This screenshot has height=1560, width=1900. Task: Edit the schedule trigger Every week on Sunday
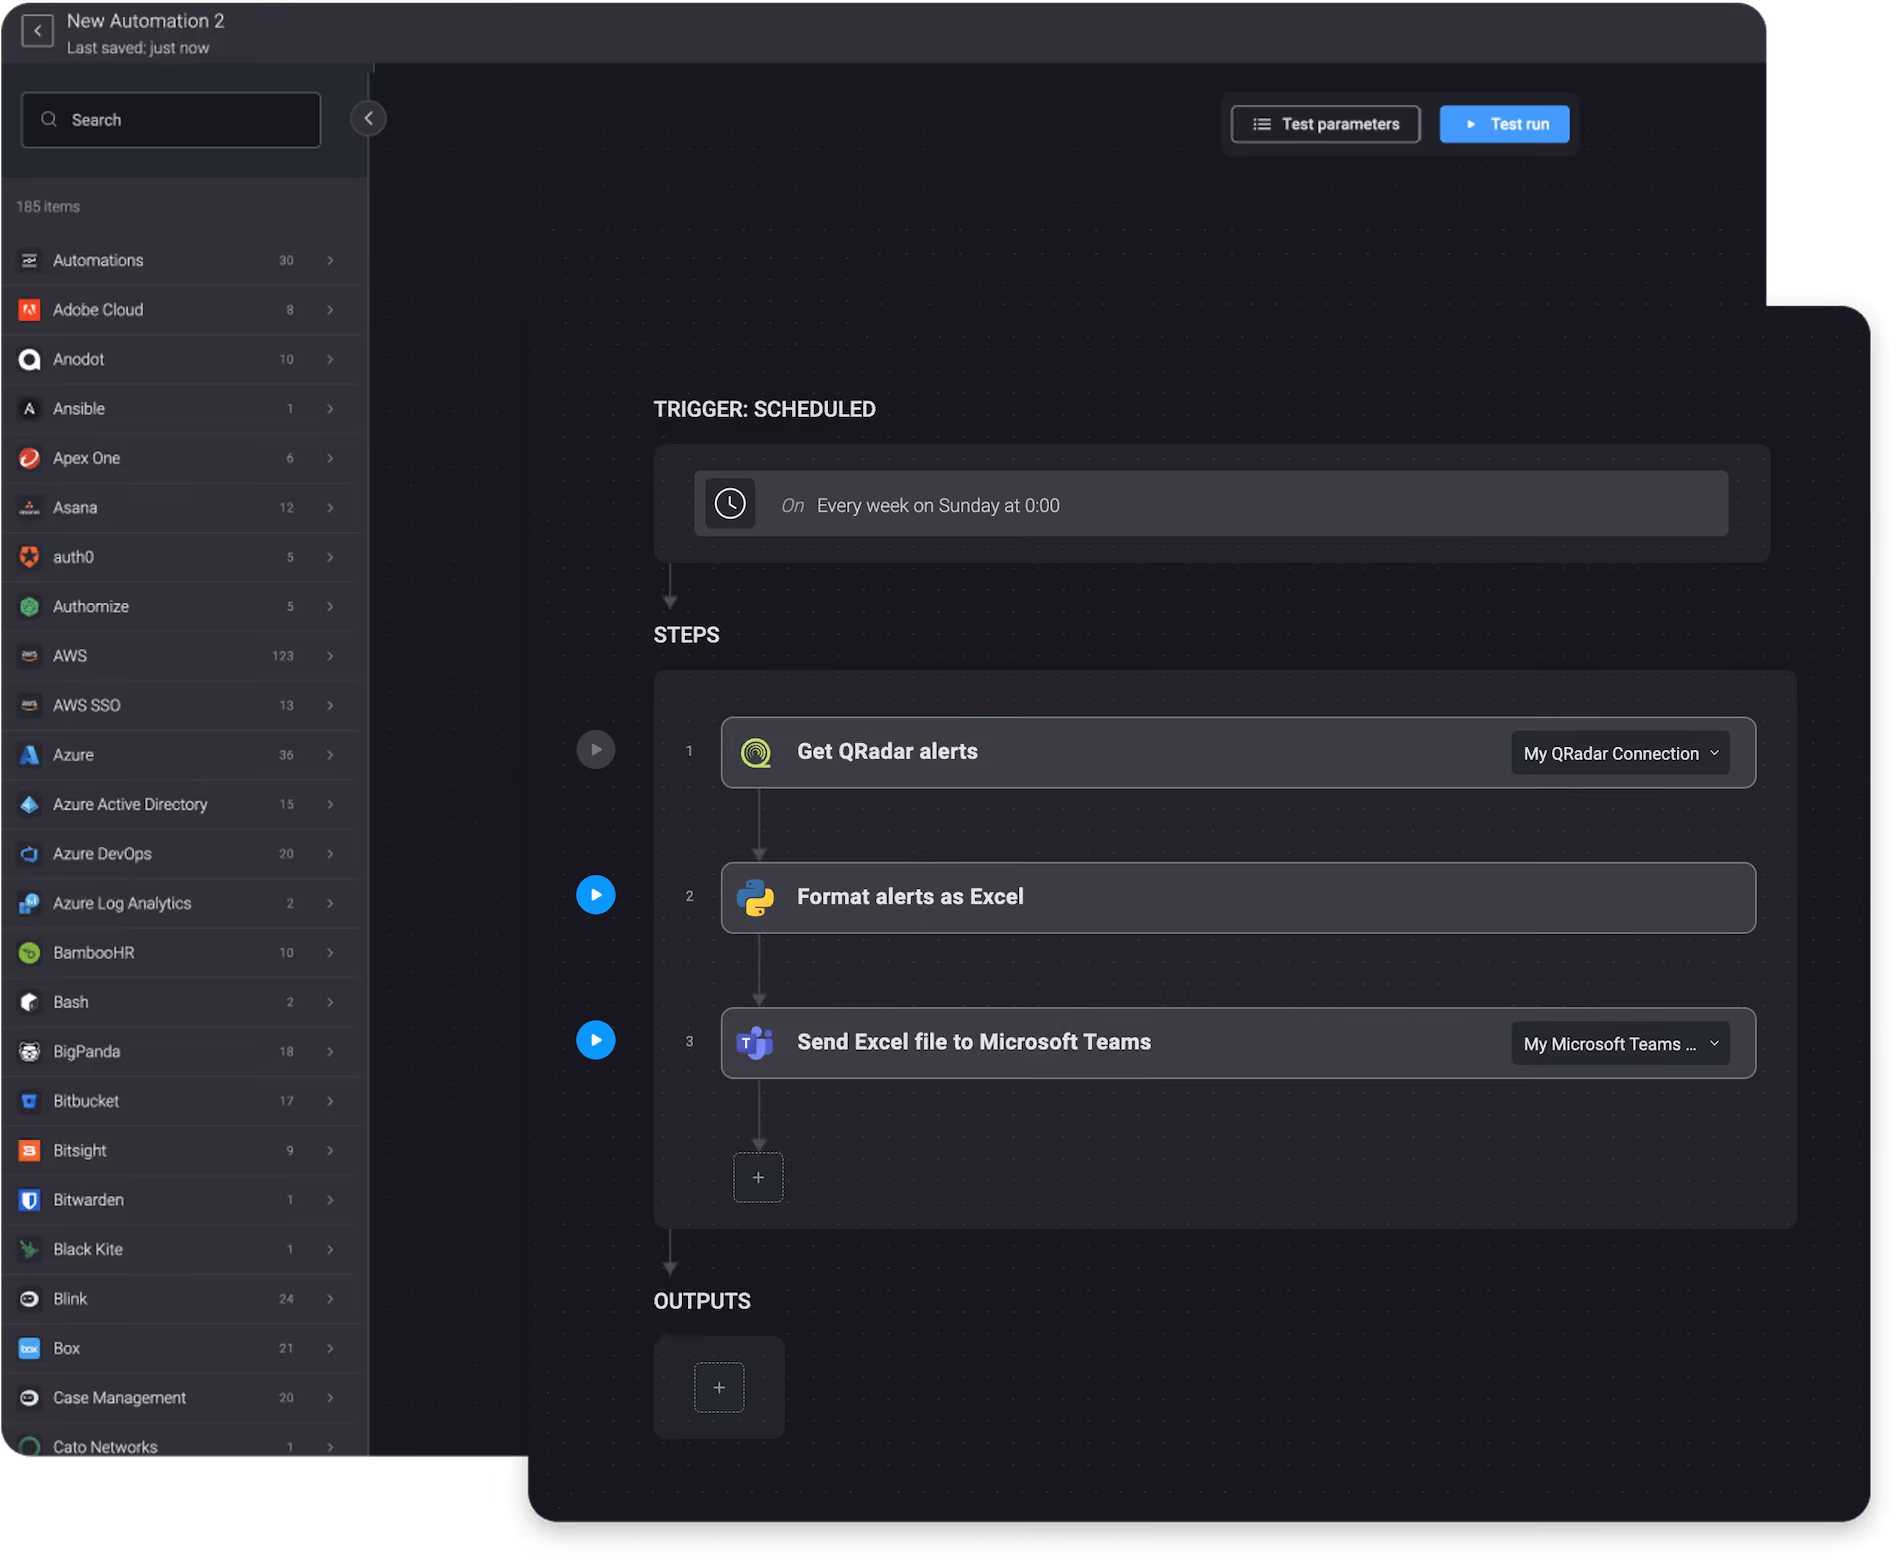coord(1211,504)
